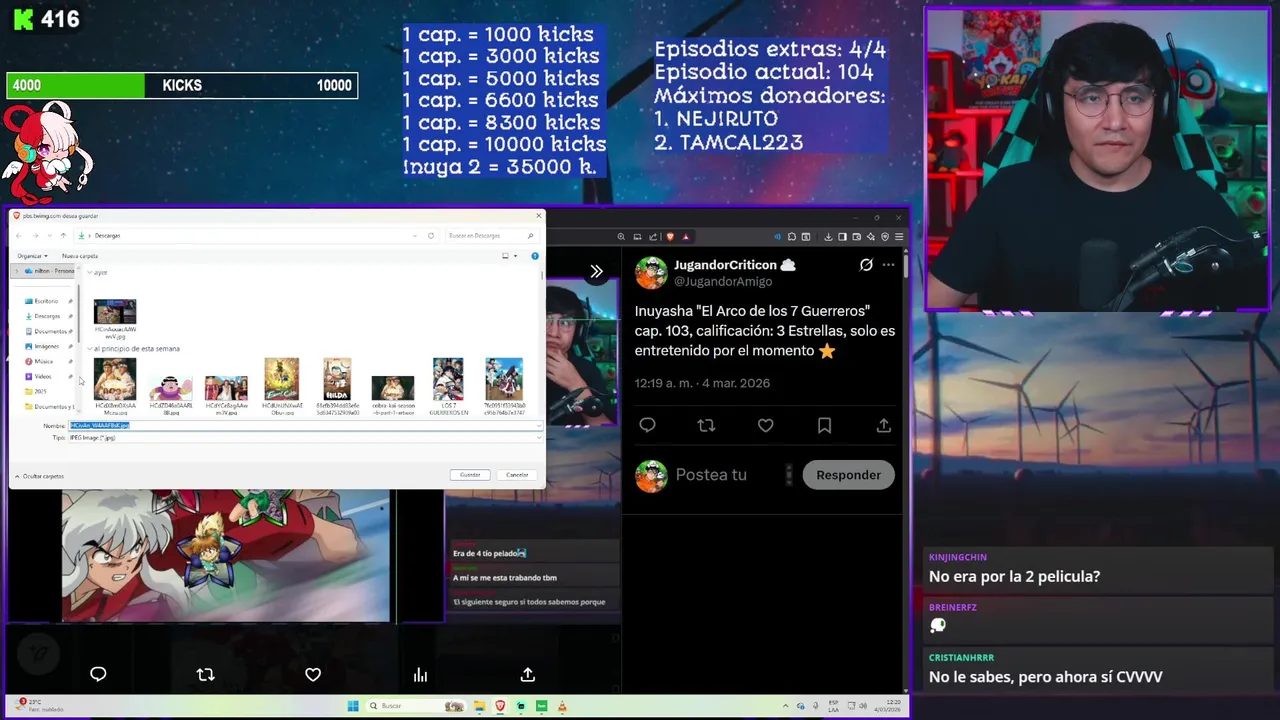Open the three-dot more menu on tweet
The height and width of the screenshot is (720, 1280).
[888, 265]
